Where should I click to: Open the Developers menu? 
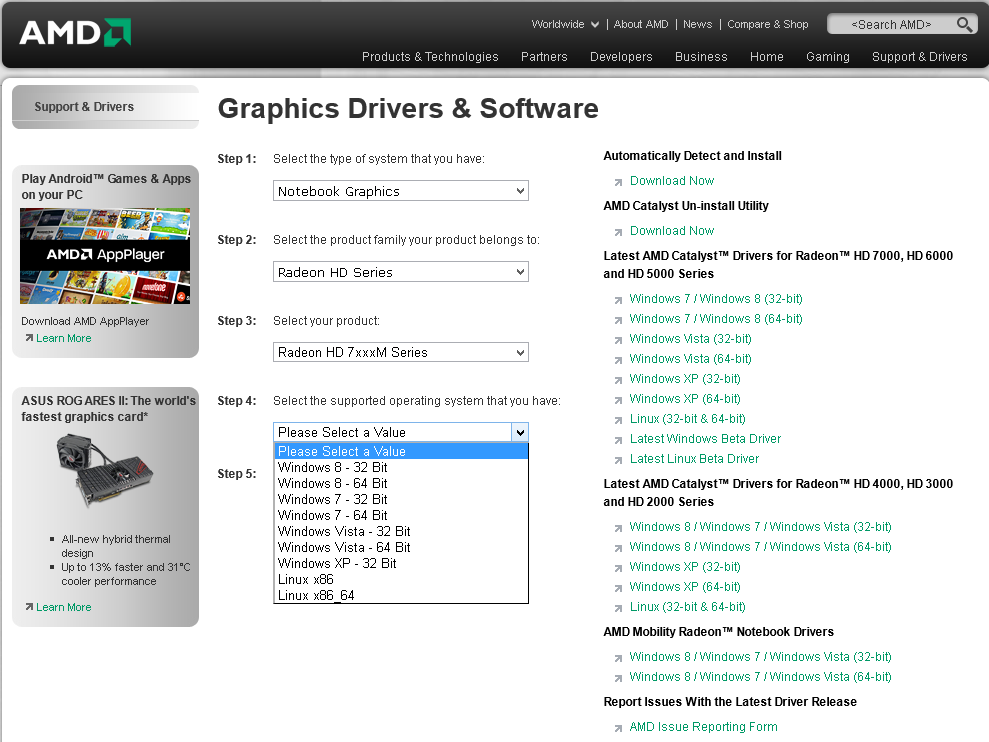pos(621,57)
